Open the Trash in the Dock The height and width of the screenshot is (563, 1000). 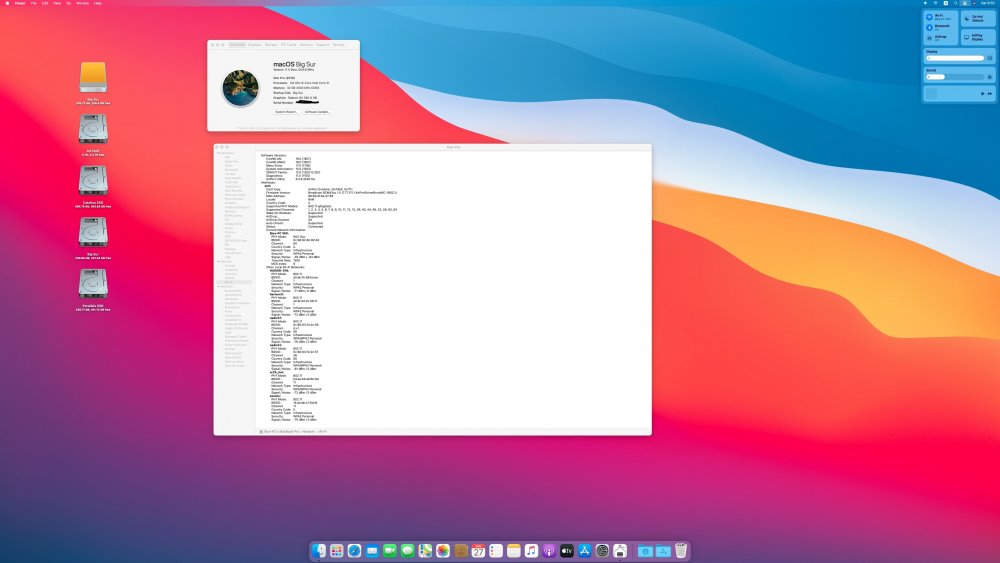coord(681,550)
